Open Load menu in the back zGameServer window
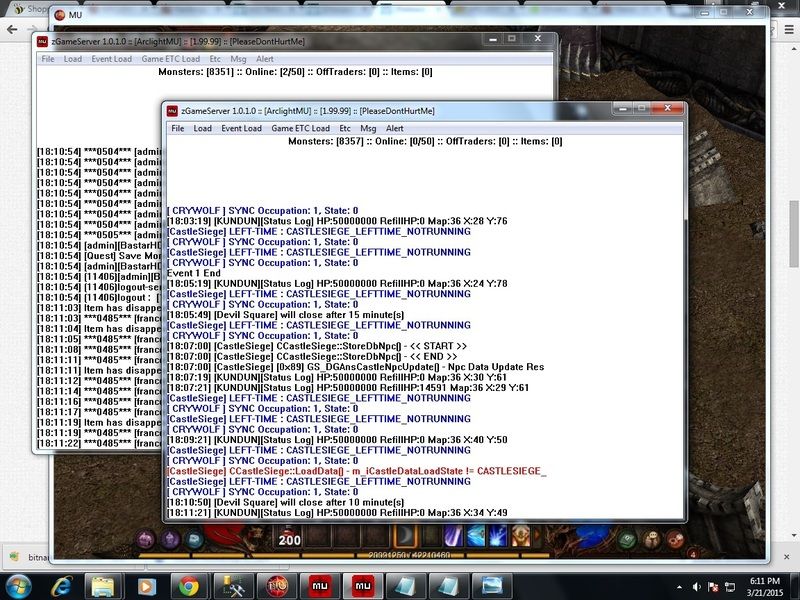The image size is (800, 600). (73, 59)
